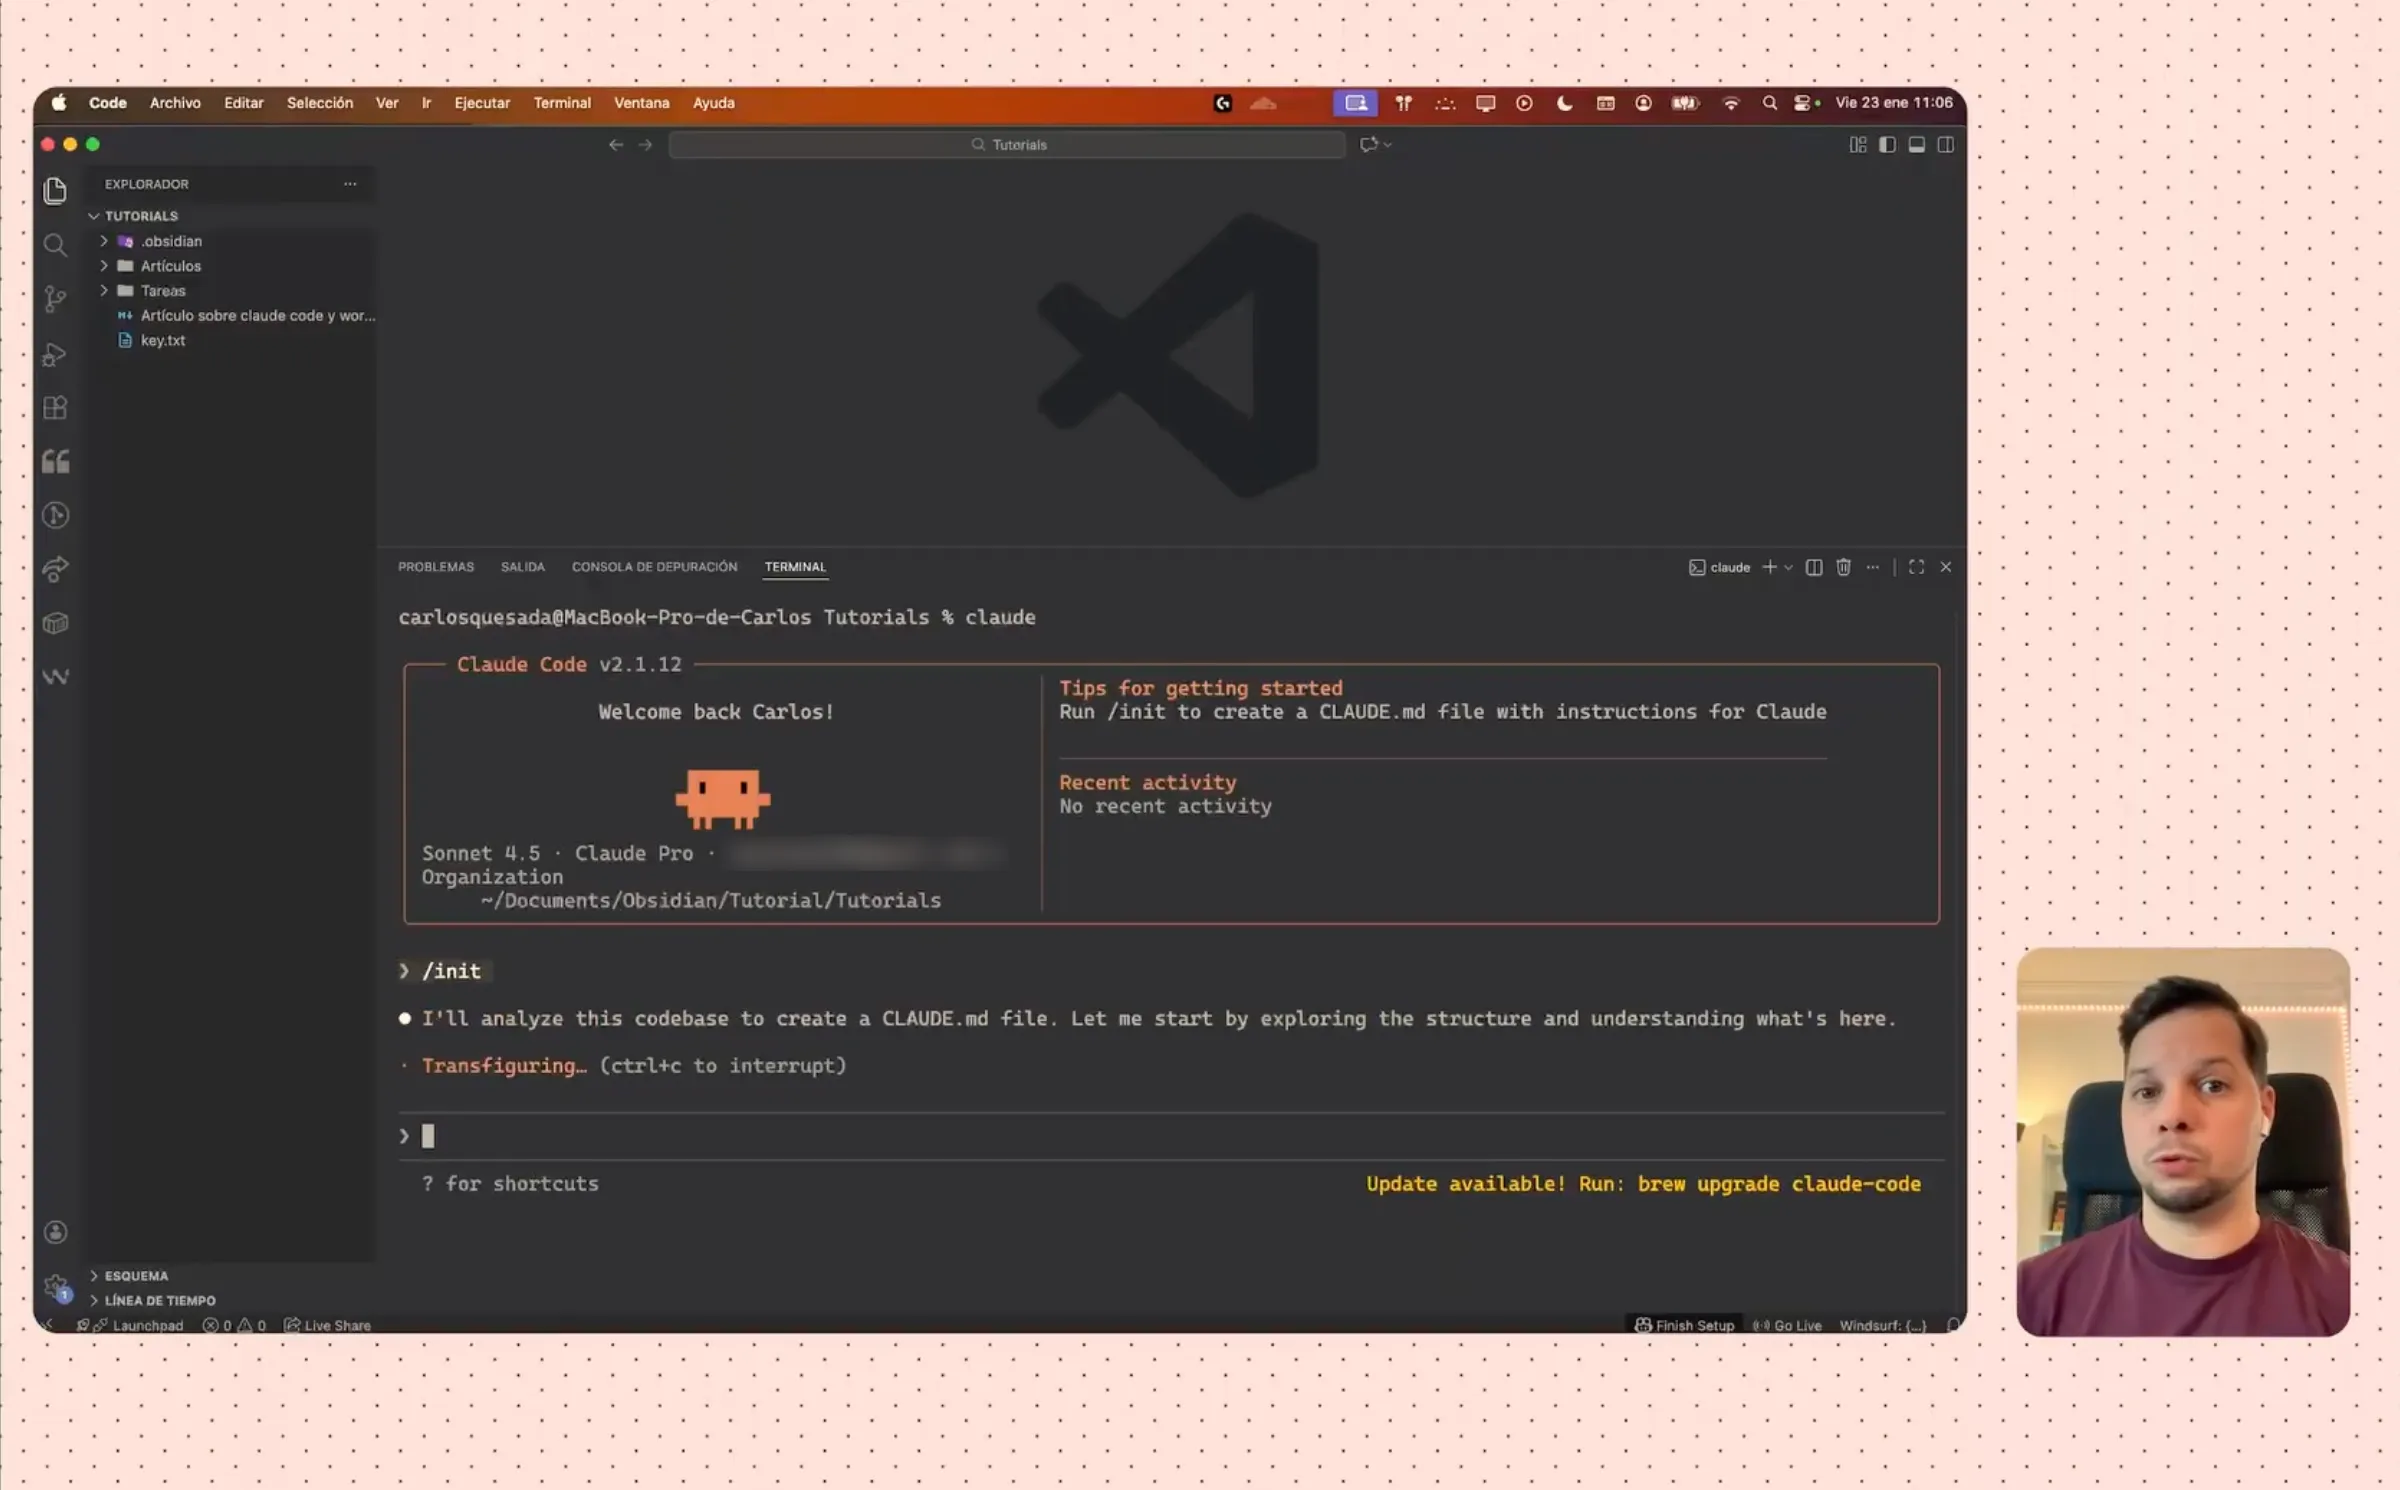This screenshot has height=1490, width=2400.
Task: Click Live Share in the status bar
Action: click(x=328, y=1325)
